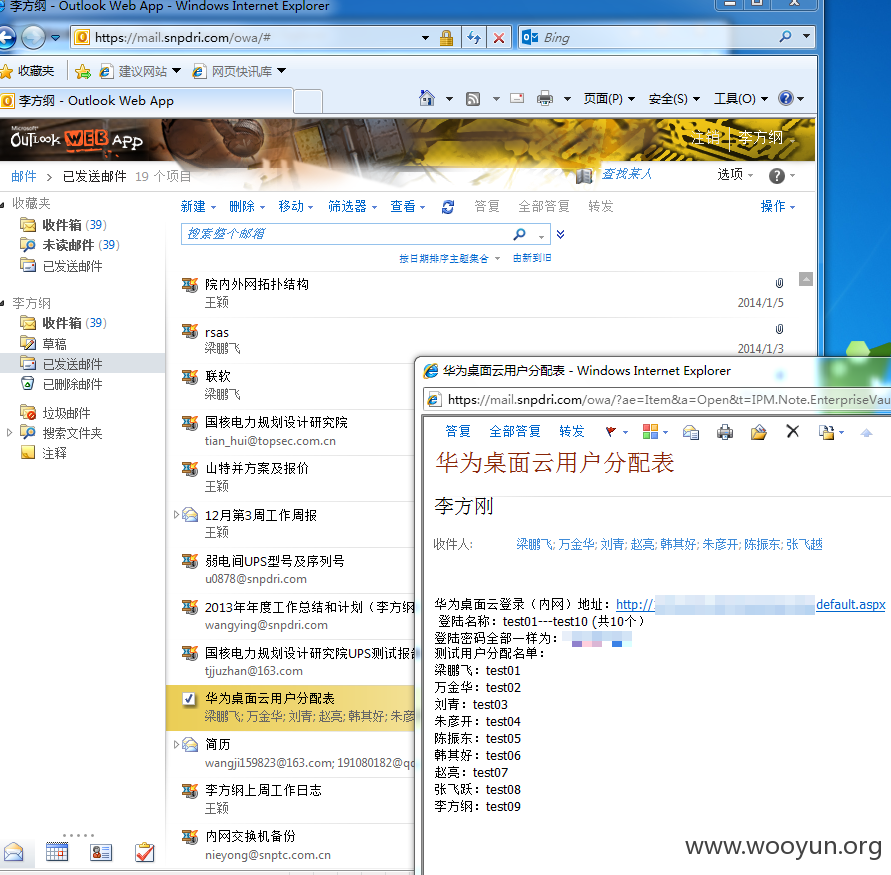Open the 移动 dropdown menu
This screenshot has width=891, height=875.
pyautogui.click(x=295, y=206)
